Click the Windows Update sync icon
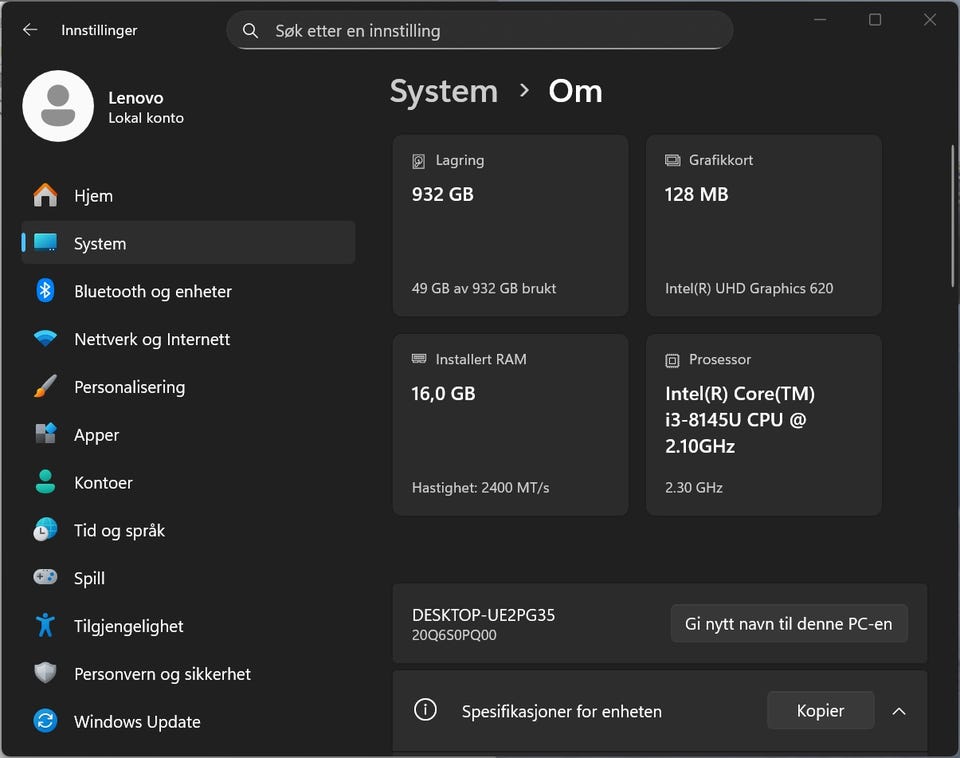Screen dimensions: 960x758 (45, 721)
